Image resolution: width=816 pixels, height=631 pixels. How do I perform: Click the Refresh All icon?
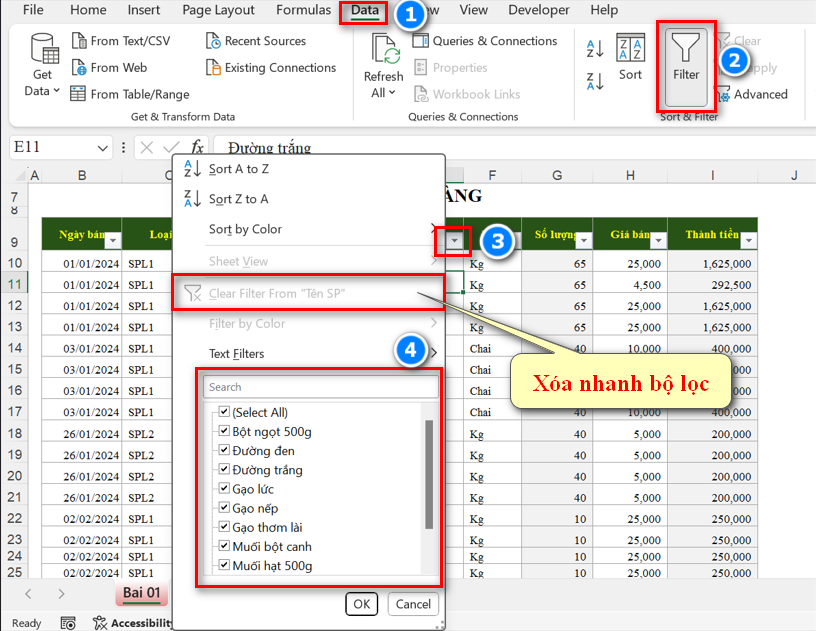point(385,50)
